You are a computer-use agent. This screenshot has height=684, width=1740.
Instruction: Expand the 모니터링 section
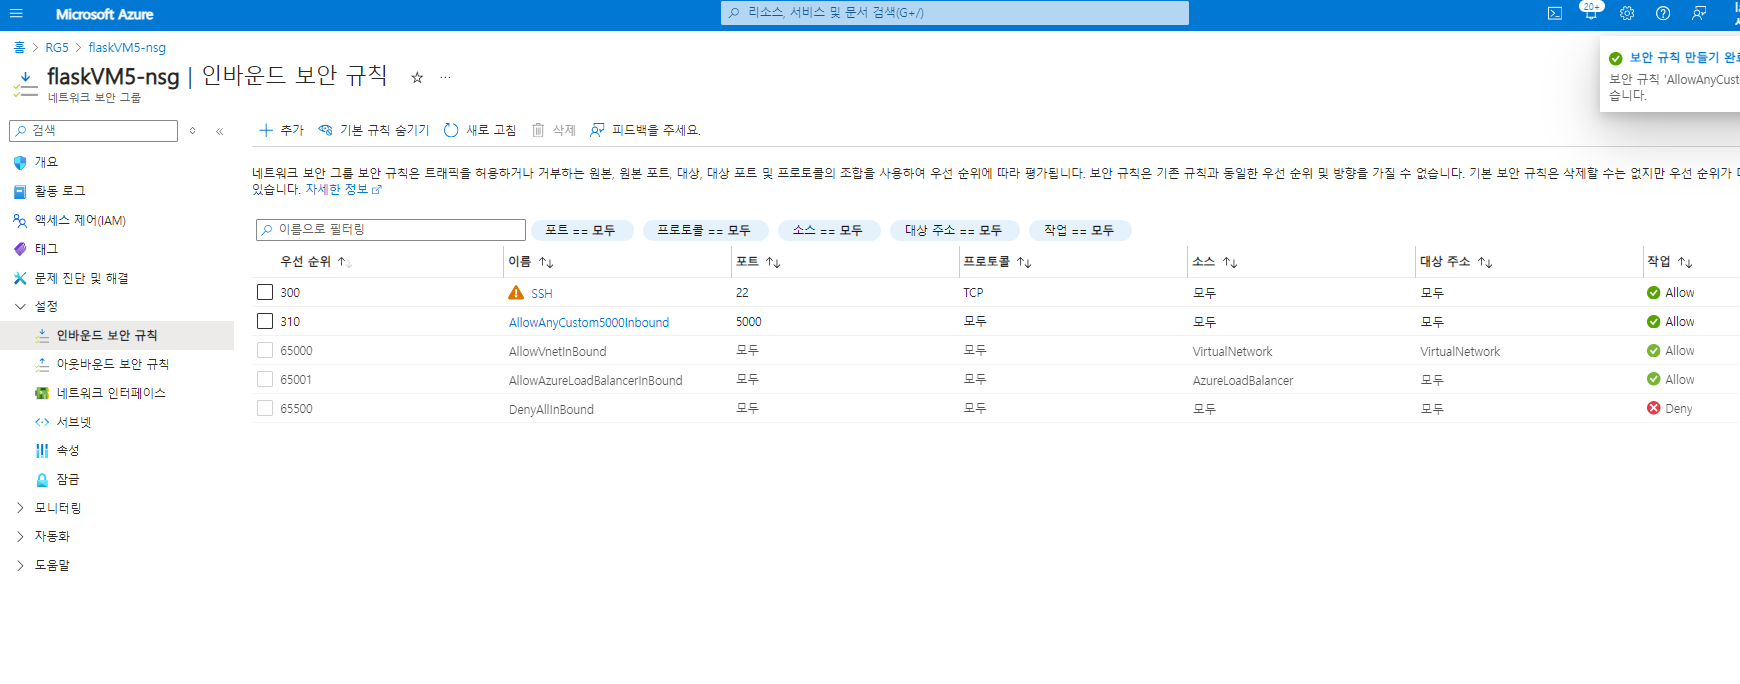(20, 508)
